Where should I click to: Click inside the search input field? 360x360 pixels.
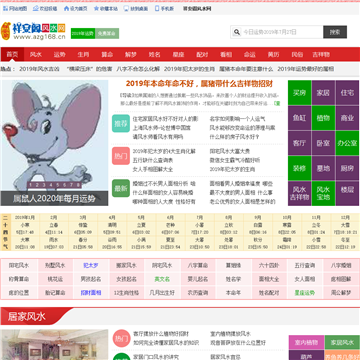(282, 32)
